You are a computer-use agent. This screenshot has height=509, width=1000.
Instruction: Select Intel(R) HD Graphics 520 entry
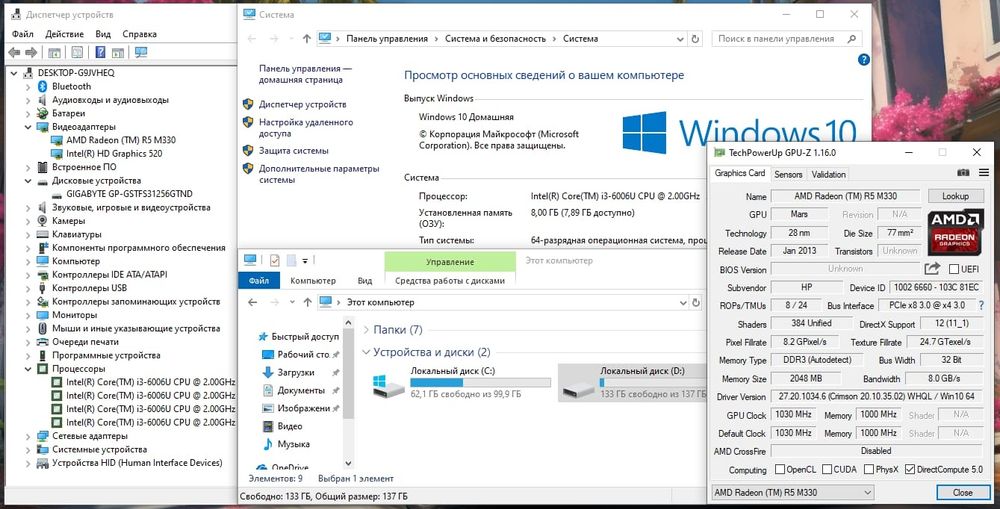[x=114, y=154]
